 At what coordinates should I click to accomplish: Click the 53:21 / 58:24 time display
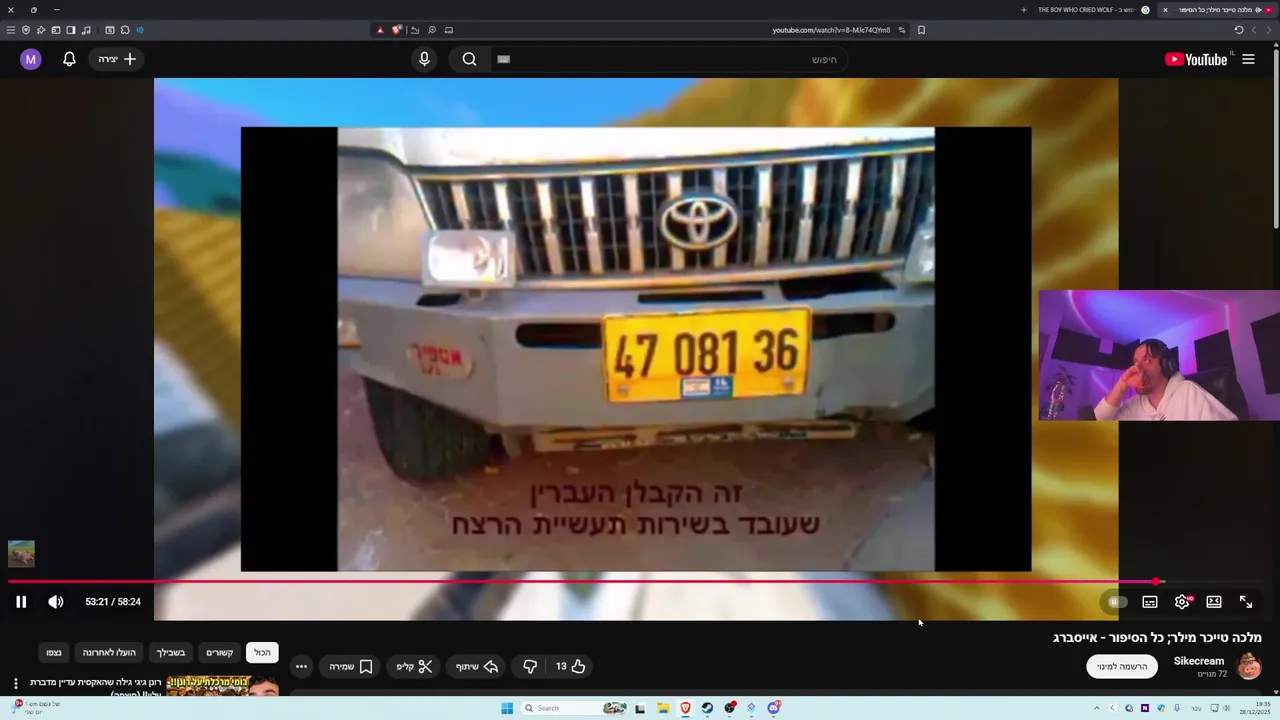[x=113, y=602]
